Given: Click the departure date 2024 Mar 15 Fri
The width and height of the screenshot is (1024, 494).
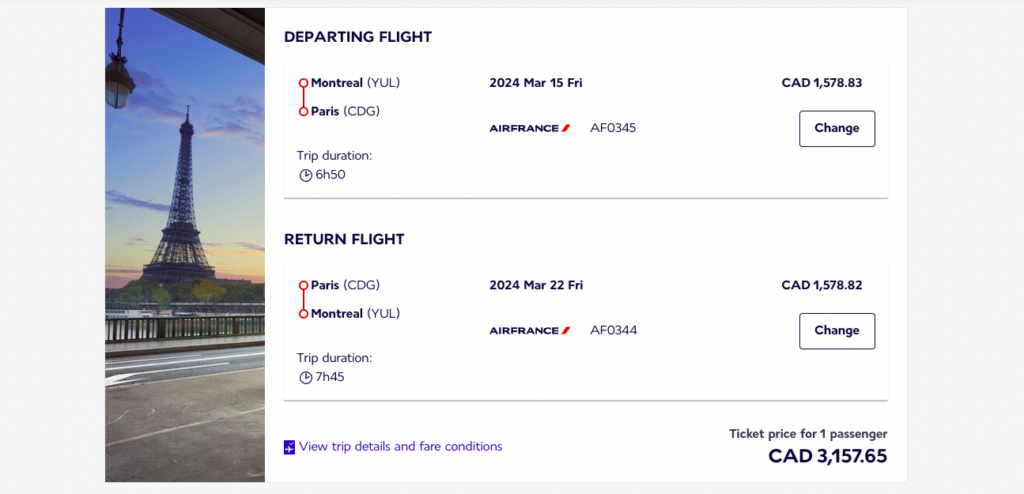Looking at the screenshot, I should point(536,83).
